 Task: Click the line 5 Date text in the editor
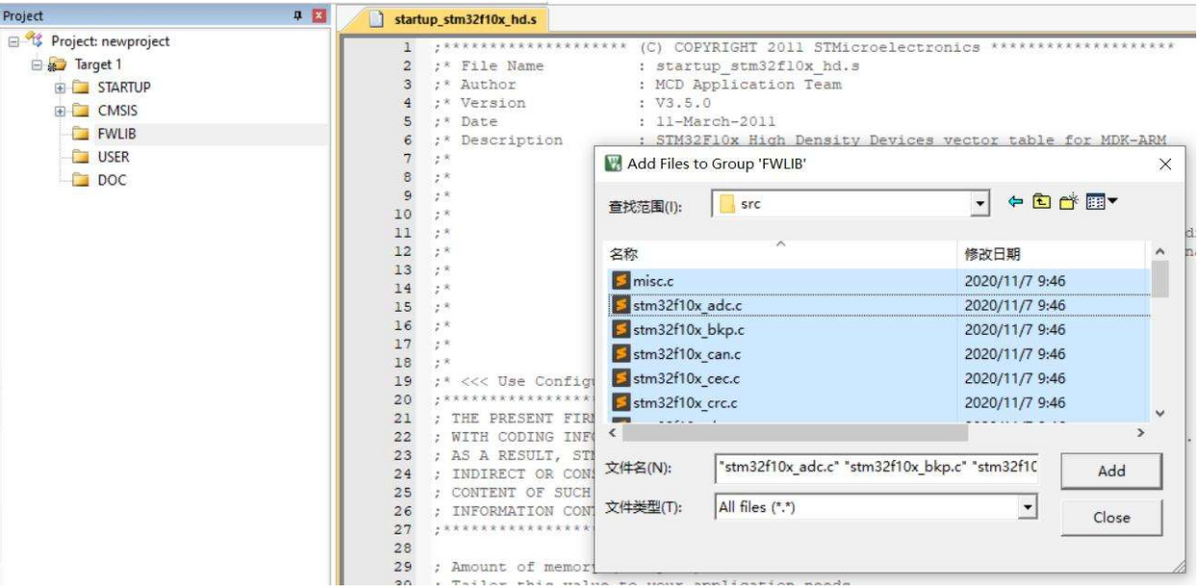point(479,121)
